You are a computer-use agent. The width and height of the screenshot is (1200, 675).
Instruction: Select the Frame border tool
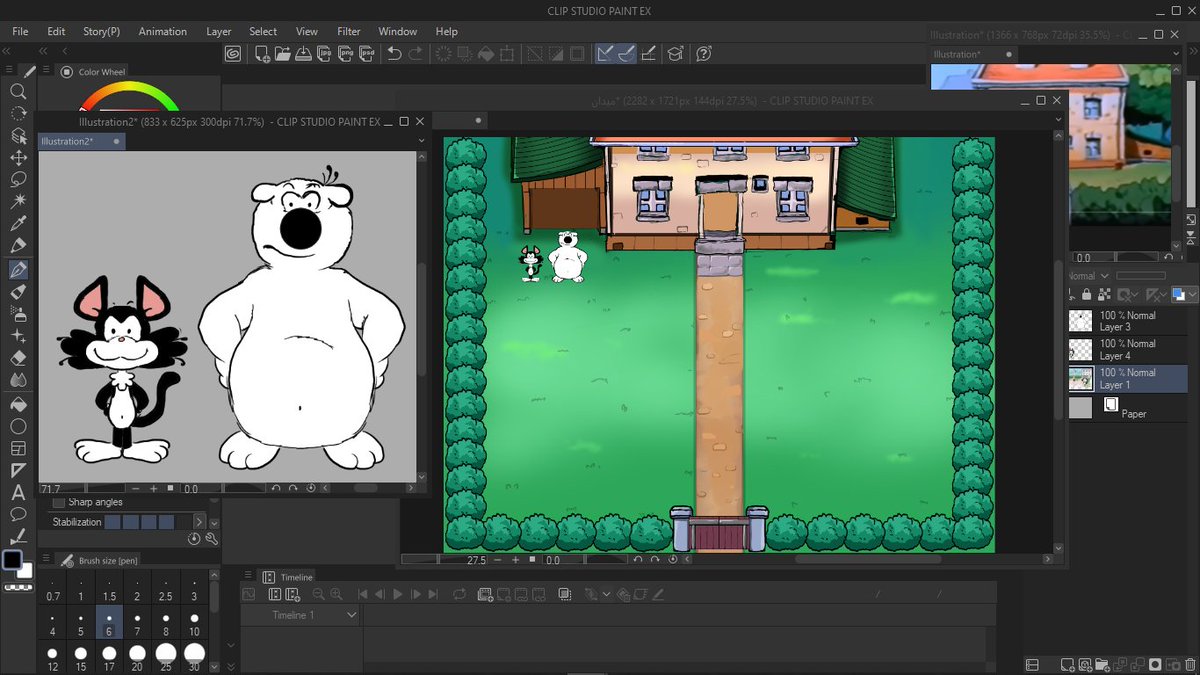click(x=18, y=448)
